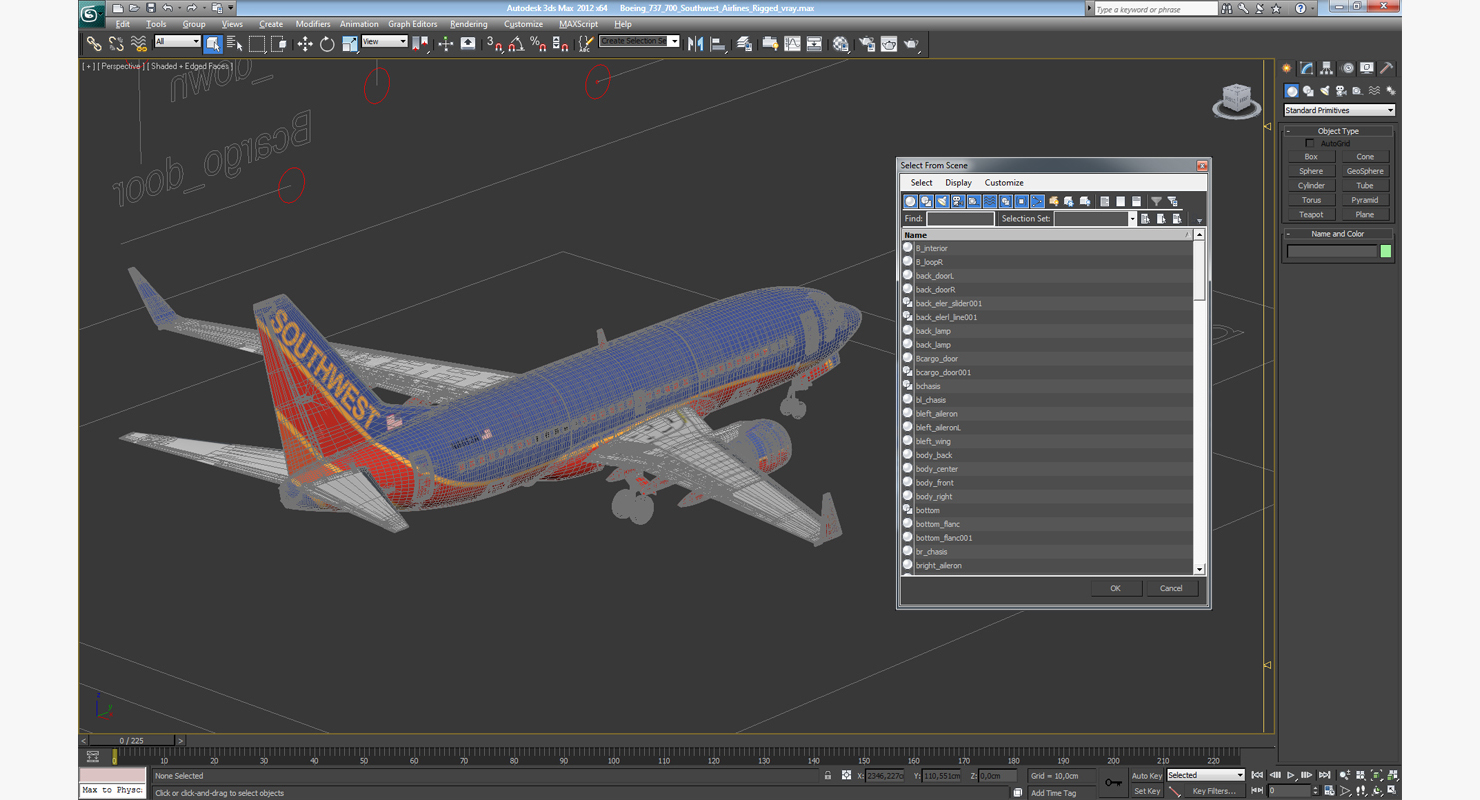Open Render Setup from toolbar
The image size is (1480, 800).
coord(866,44)
